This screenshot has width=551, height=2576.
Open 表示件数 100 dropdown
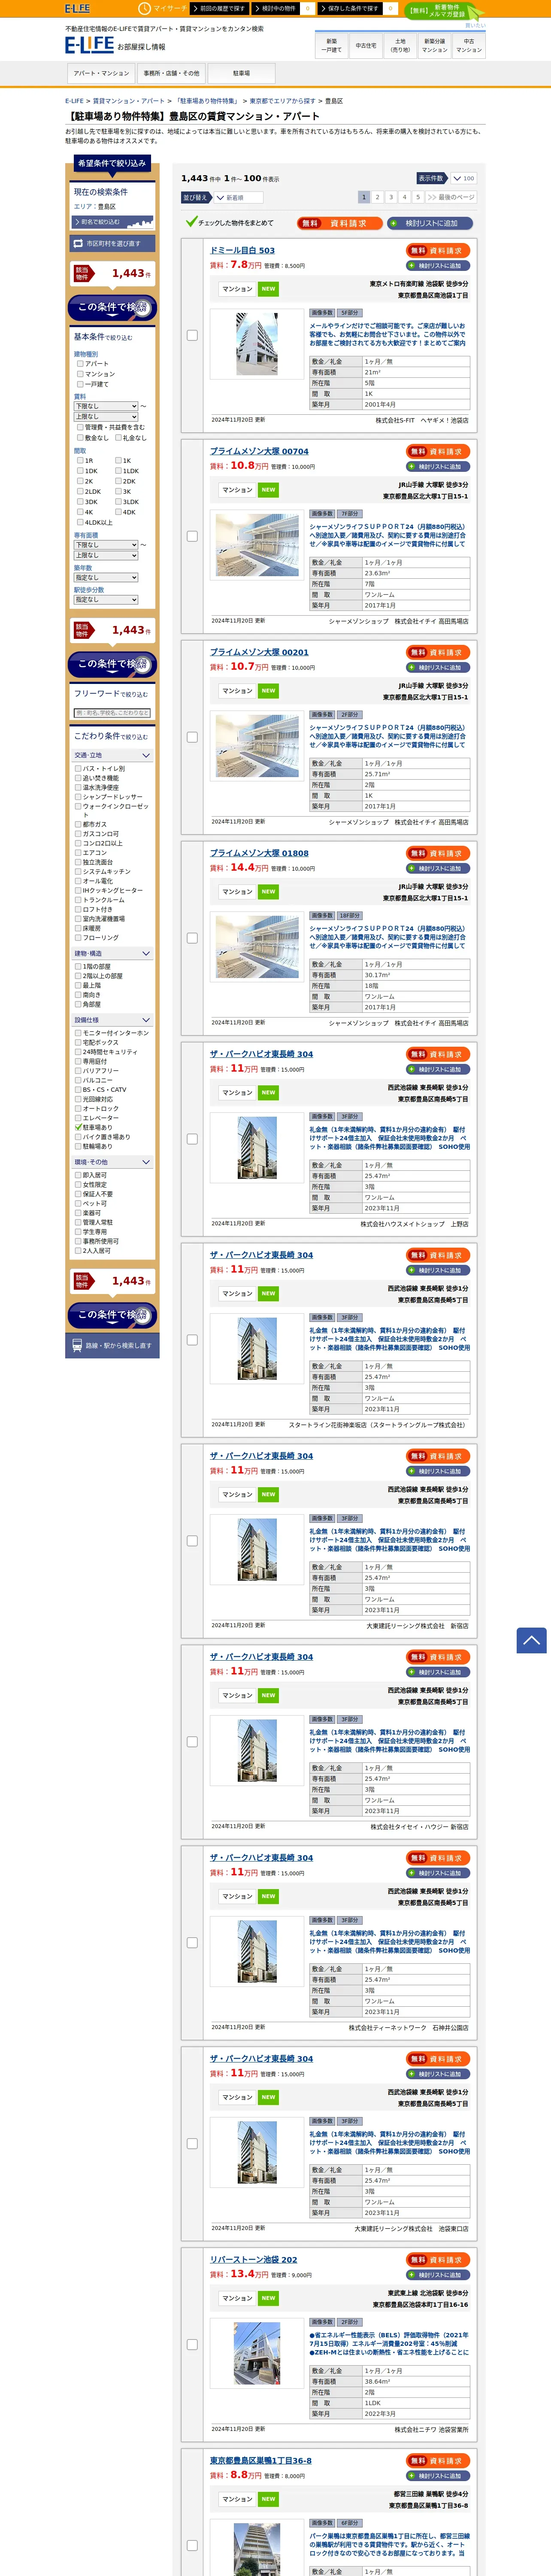(463, 178)
